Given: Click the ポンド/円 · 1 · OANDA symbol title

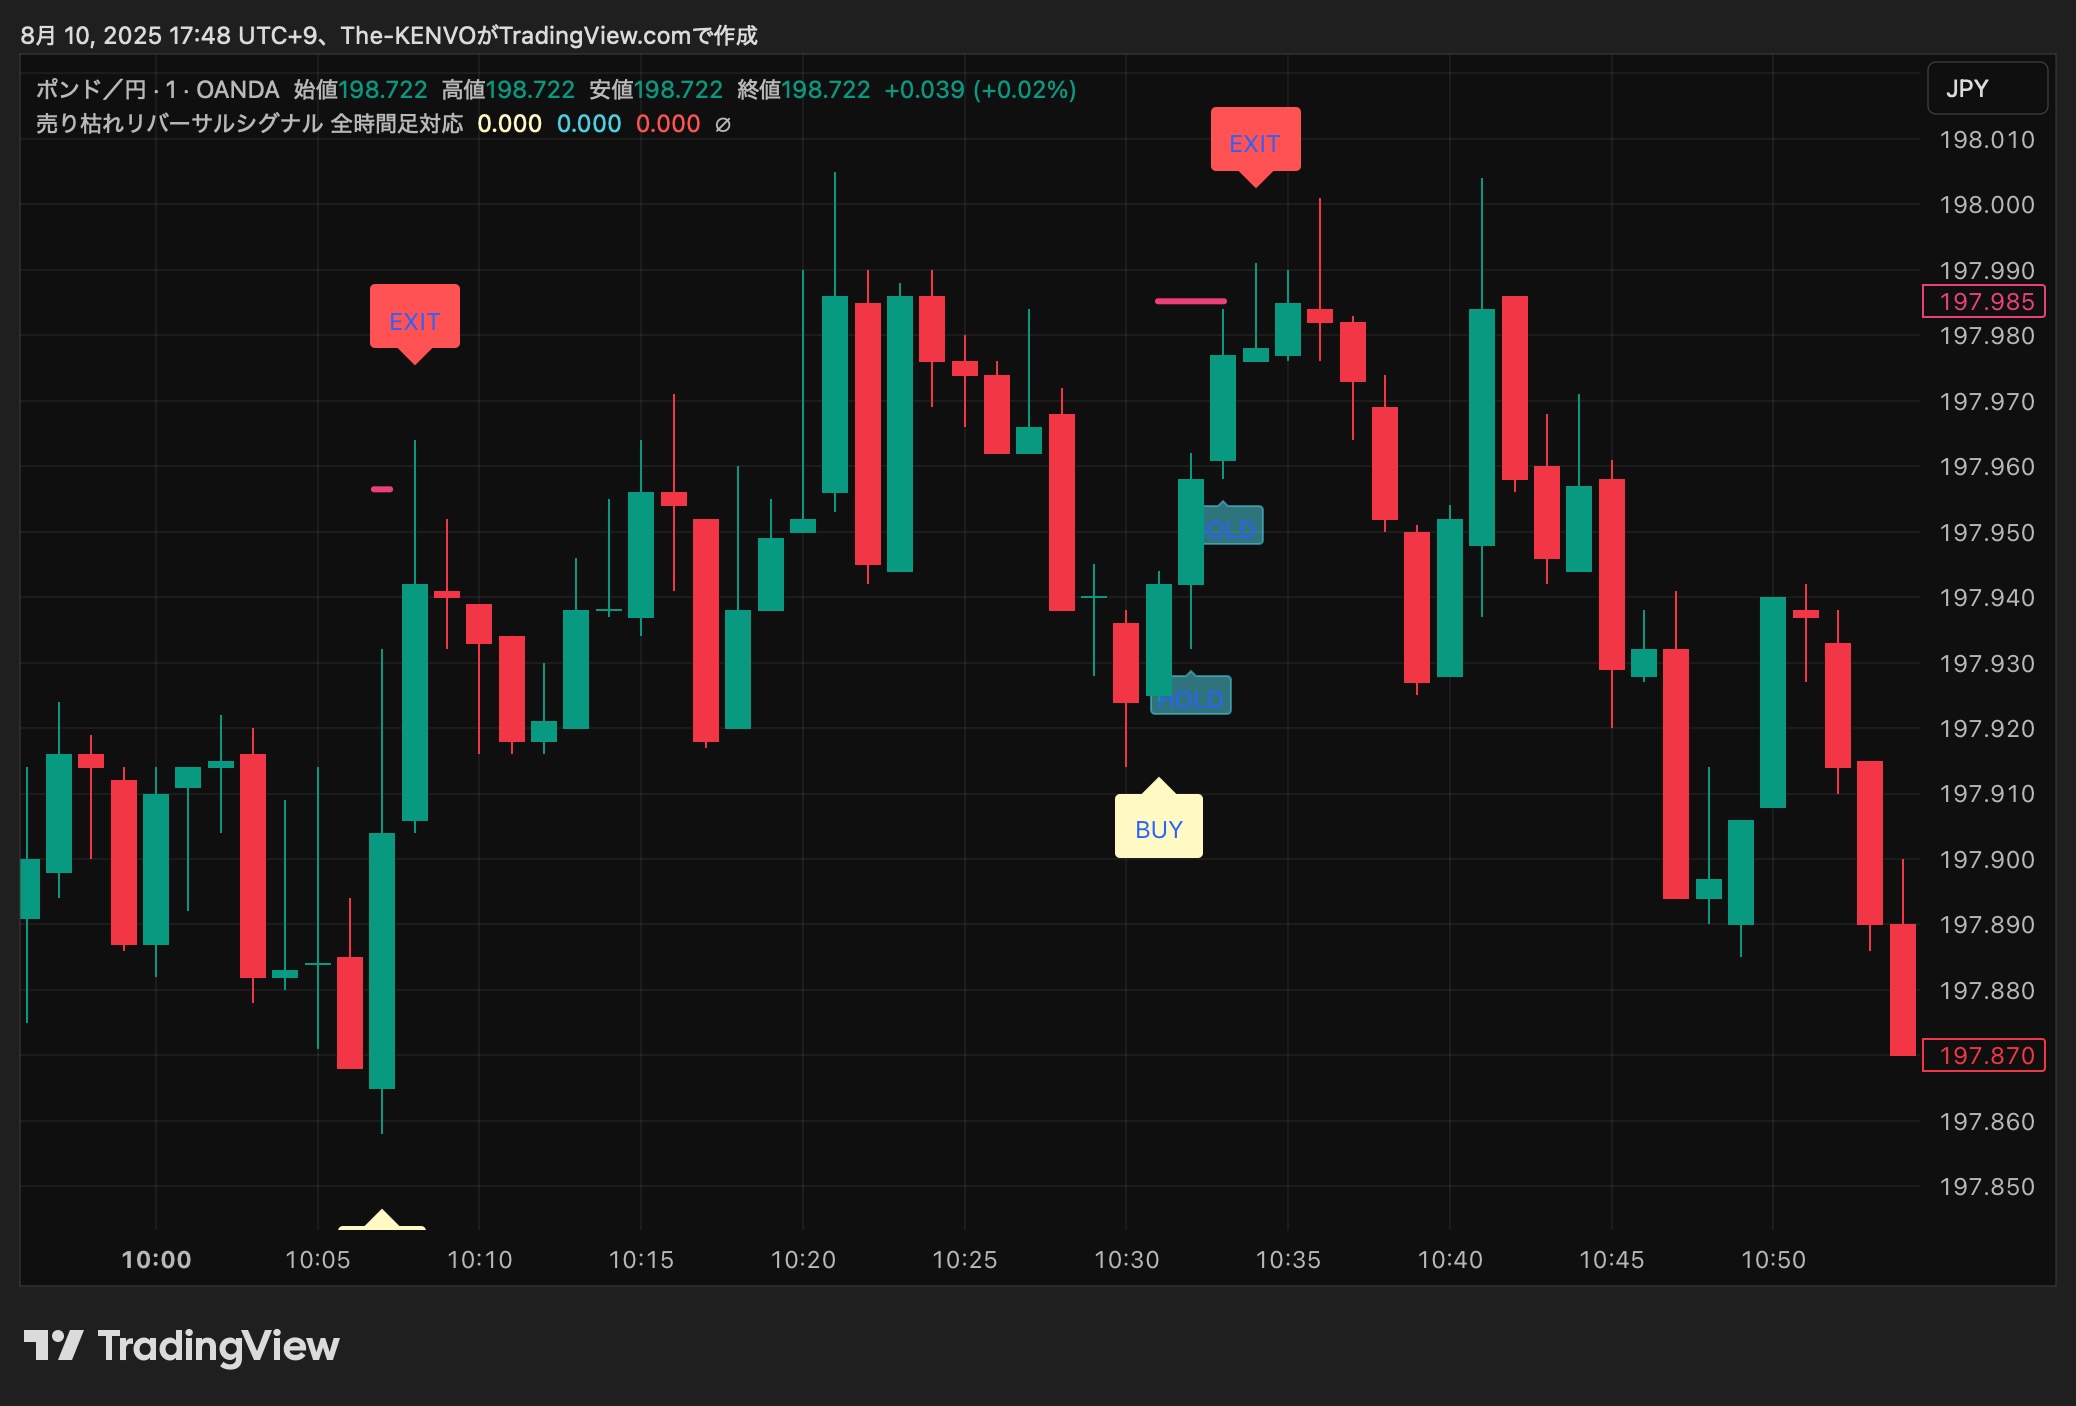Looking at the screenshot, I should coord(158,90).
